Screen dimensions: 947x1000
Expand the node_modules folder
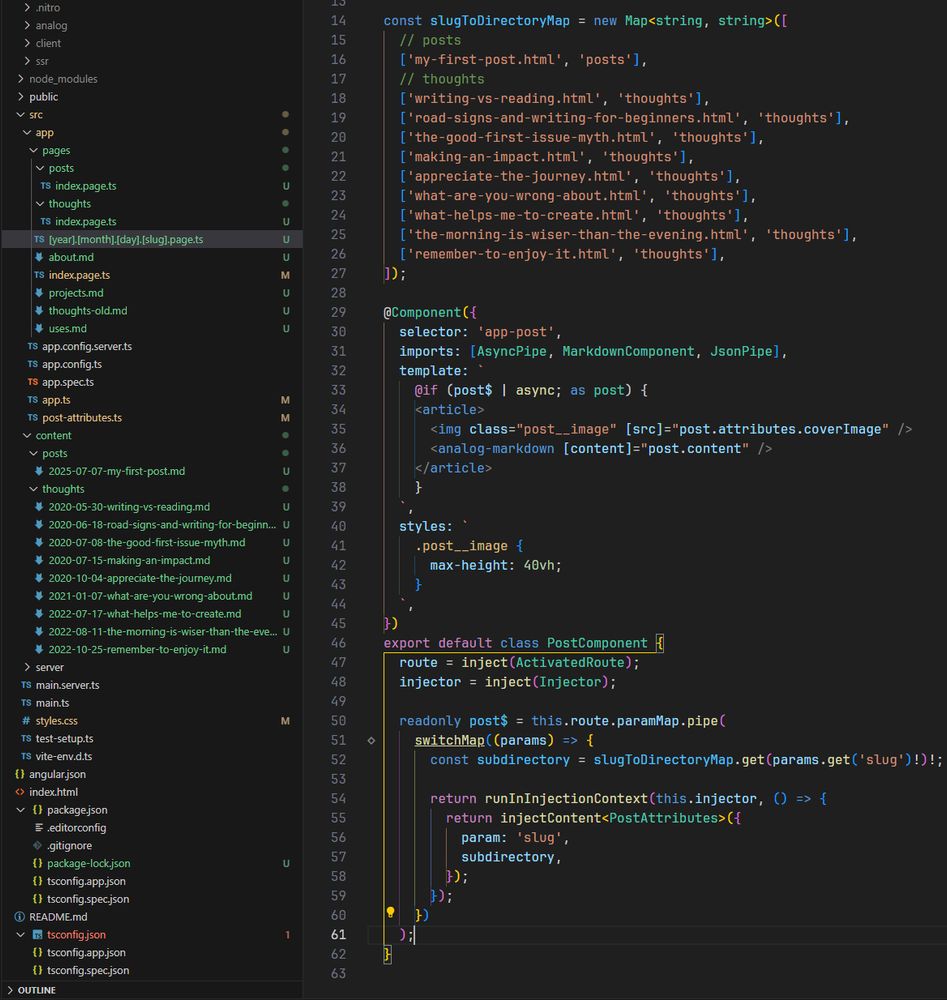tap(20, 79)
